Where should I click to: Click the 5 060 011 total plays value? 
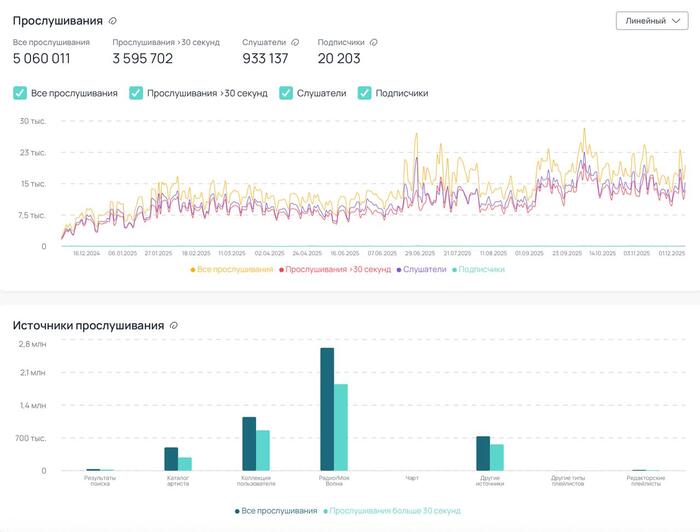pyautogui.click(x=41, y=58)
